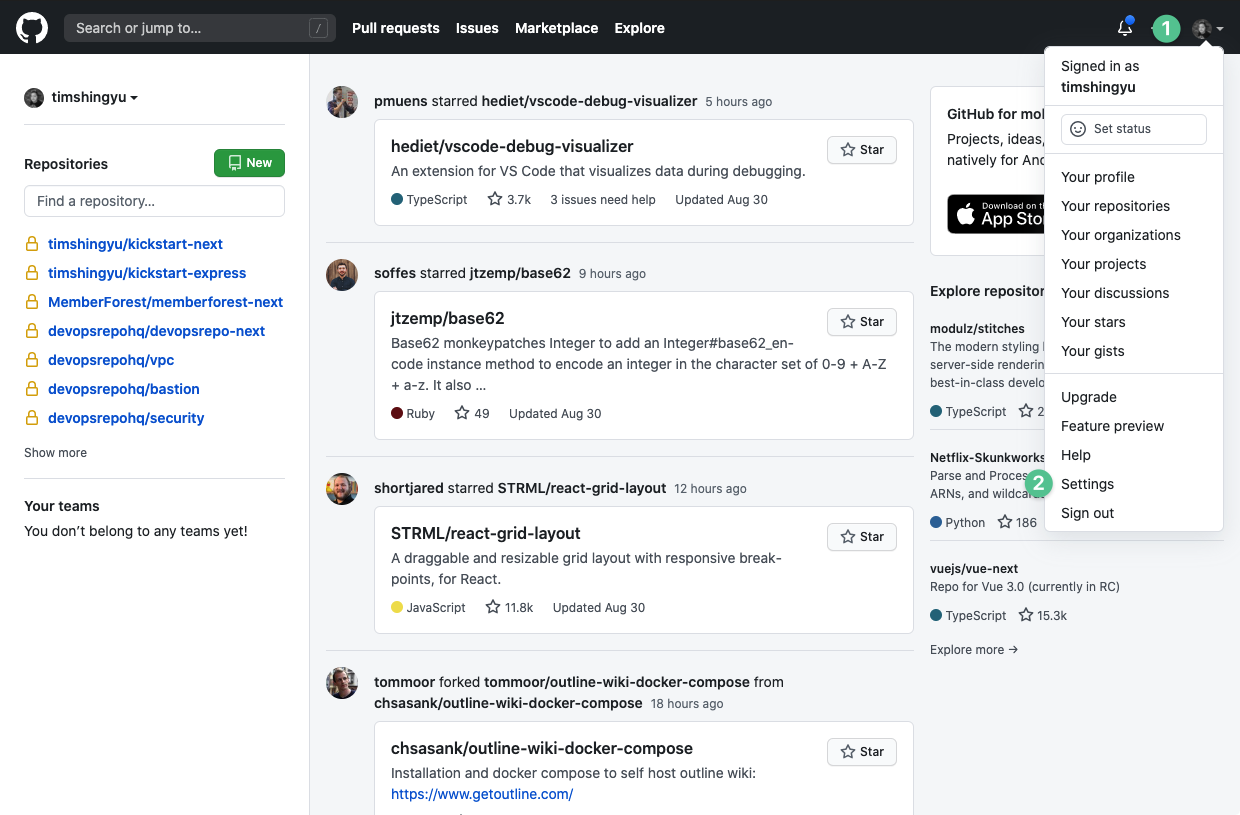This screenshot has width=1240, height=815.
Task: Star jtzemp/base62 repository
Action: pos(862,322)
